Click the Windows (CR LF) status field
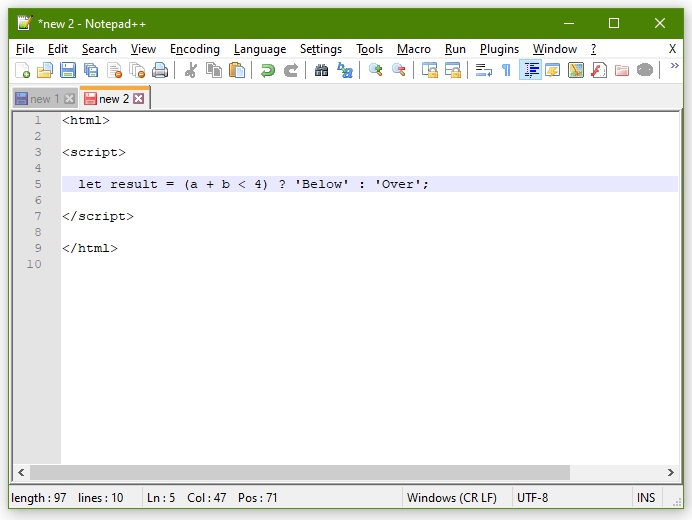This screenshot has width=692, height=520. coord(452,498)
